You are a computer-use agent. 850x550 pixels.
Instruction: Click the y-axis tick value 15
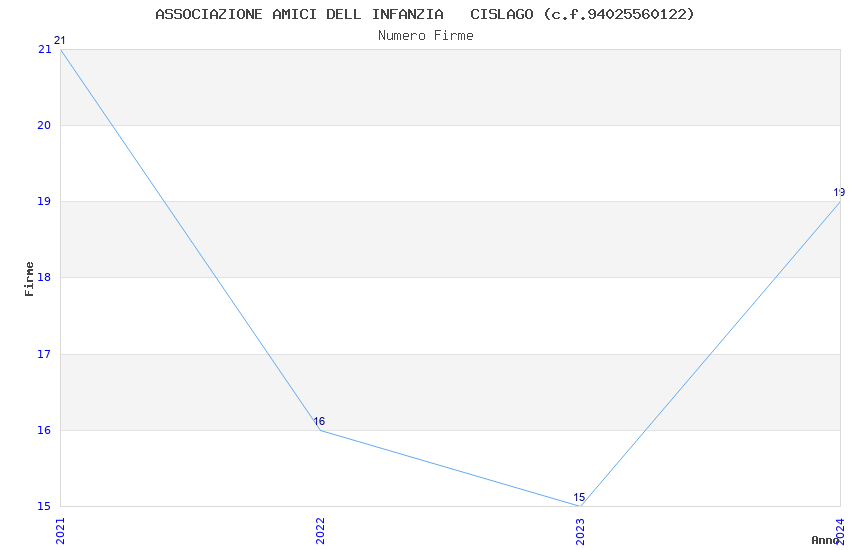pyautogui.click(x=44, y=507)
